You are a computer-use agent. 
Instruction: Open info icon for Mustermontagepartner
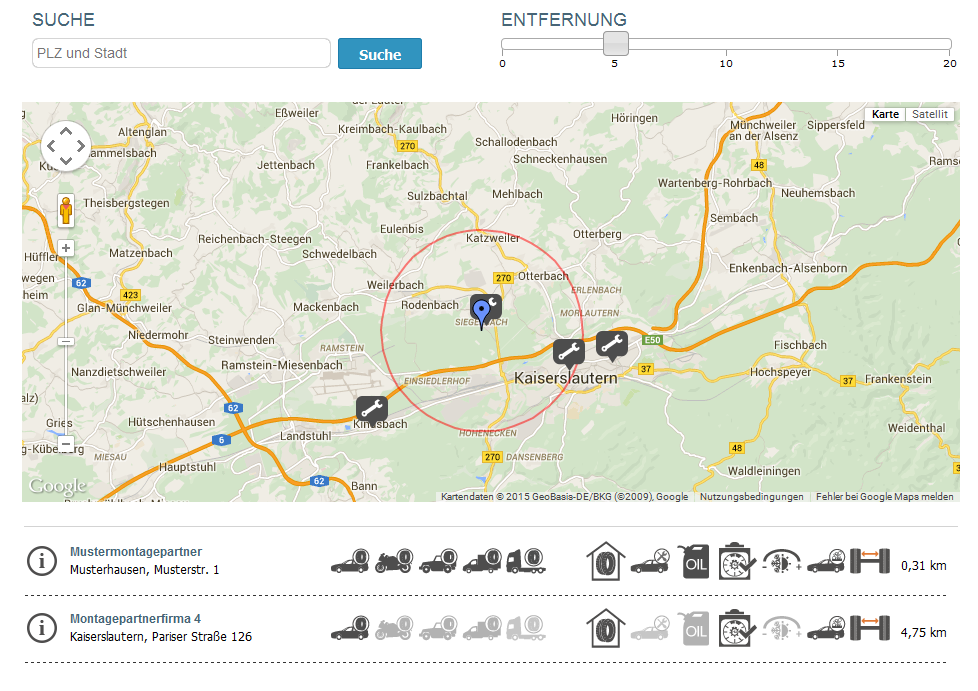(x=42, y=561)
